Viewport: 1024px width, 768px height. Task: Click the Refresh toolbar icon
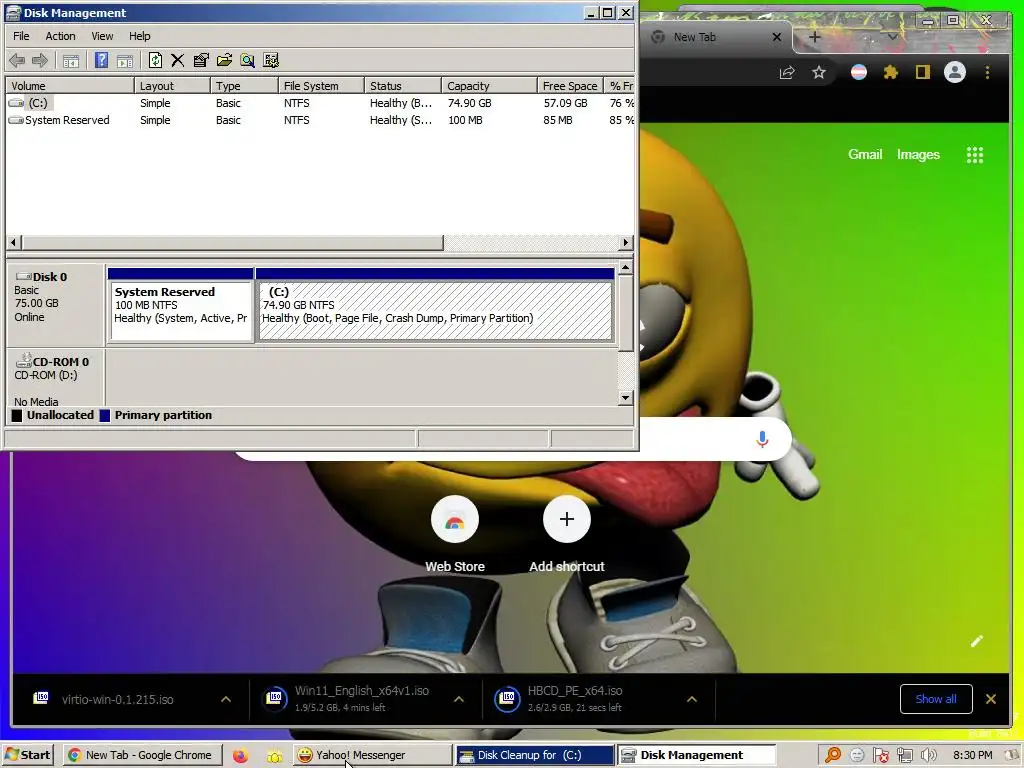coord(155,61)
